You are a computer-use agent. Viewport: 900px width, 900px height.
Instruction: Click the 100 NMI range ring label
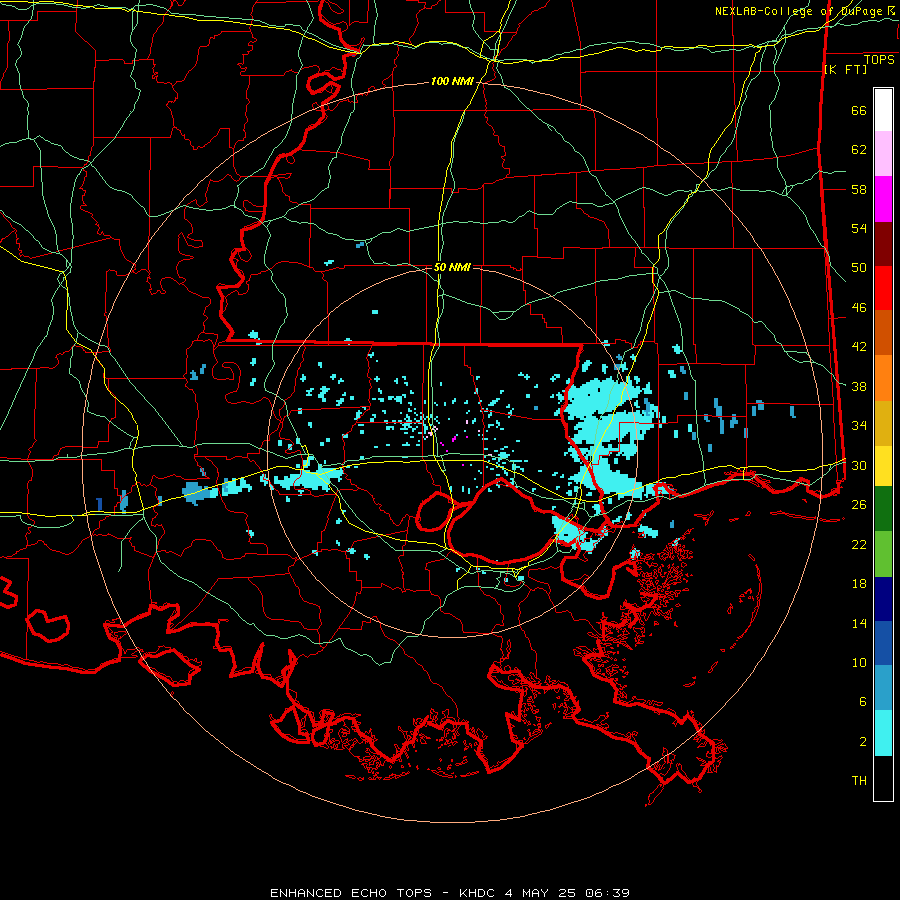[x=452, y=81]
